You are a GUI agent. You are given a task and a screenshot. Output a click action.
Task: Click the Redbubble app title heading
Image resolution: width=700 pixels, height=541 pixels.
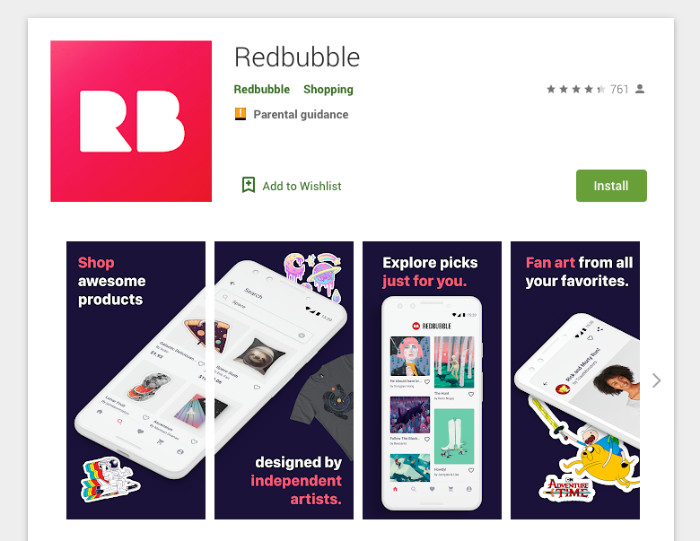point(297,57)
